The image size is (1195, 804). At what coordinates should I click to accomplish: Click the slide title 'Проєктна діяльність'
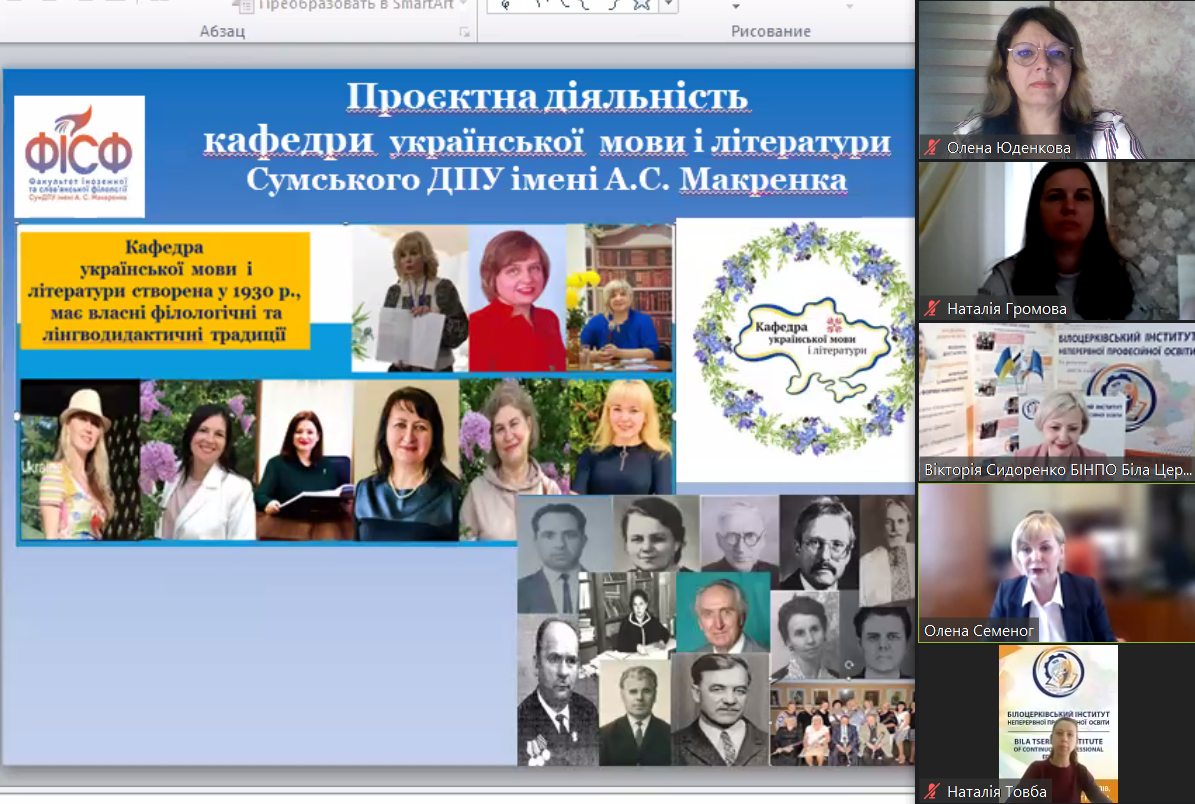547,98
